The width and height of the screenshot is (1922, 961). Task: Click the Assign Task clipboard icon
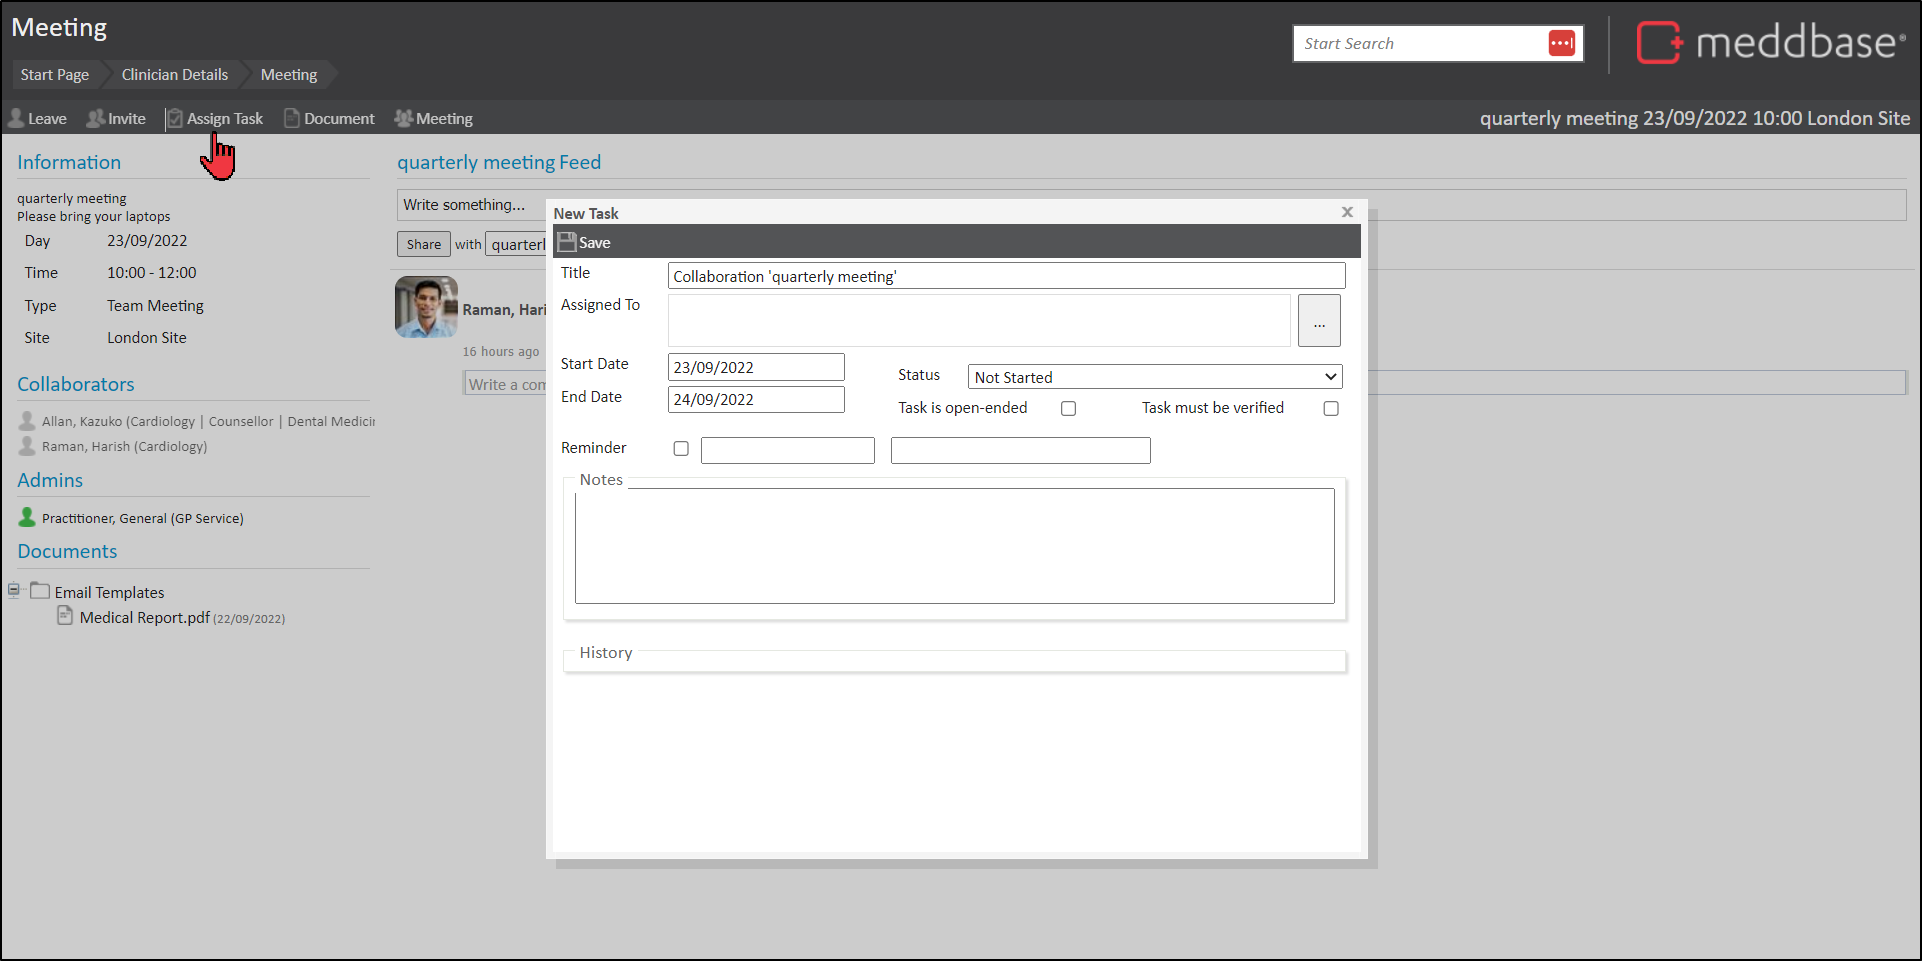tap(175, 118)
